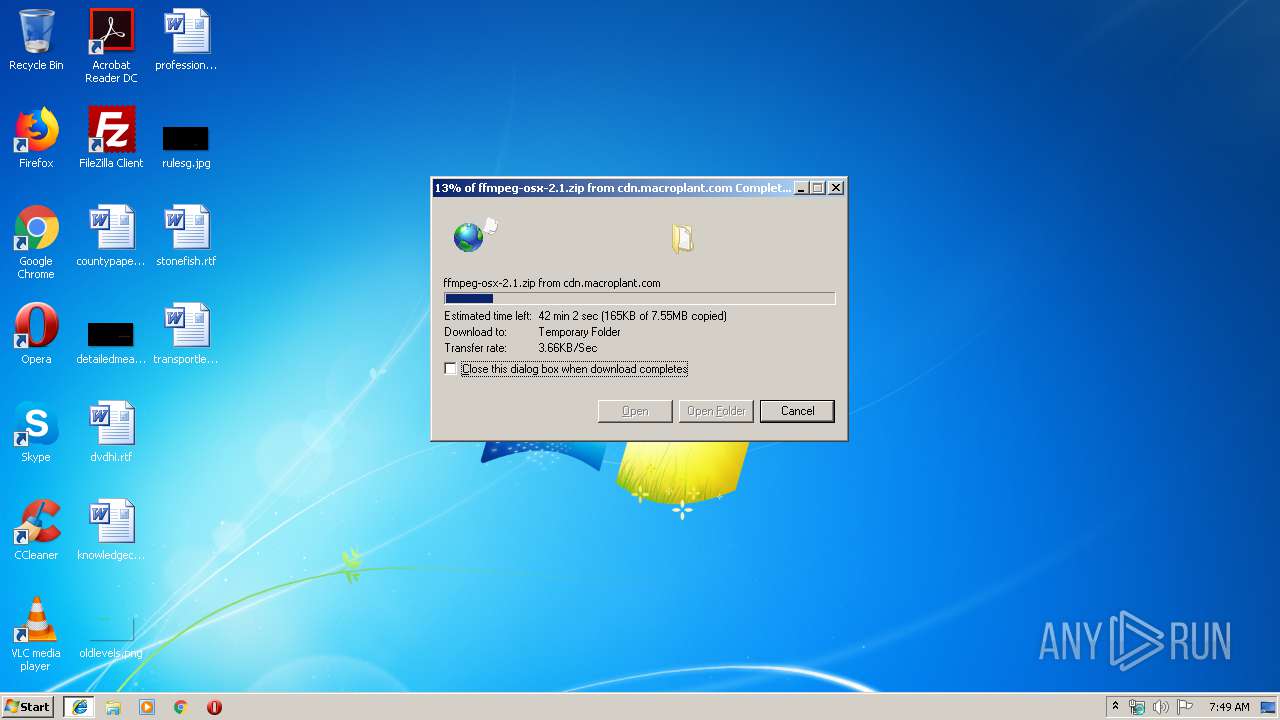The height and width of the screenshot is (720, 1280).
Task: Open the Recycle Bin desktop icon
Action: (x=36, y=41)
